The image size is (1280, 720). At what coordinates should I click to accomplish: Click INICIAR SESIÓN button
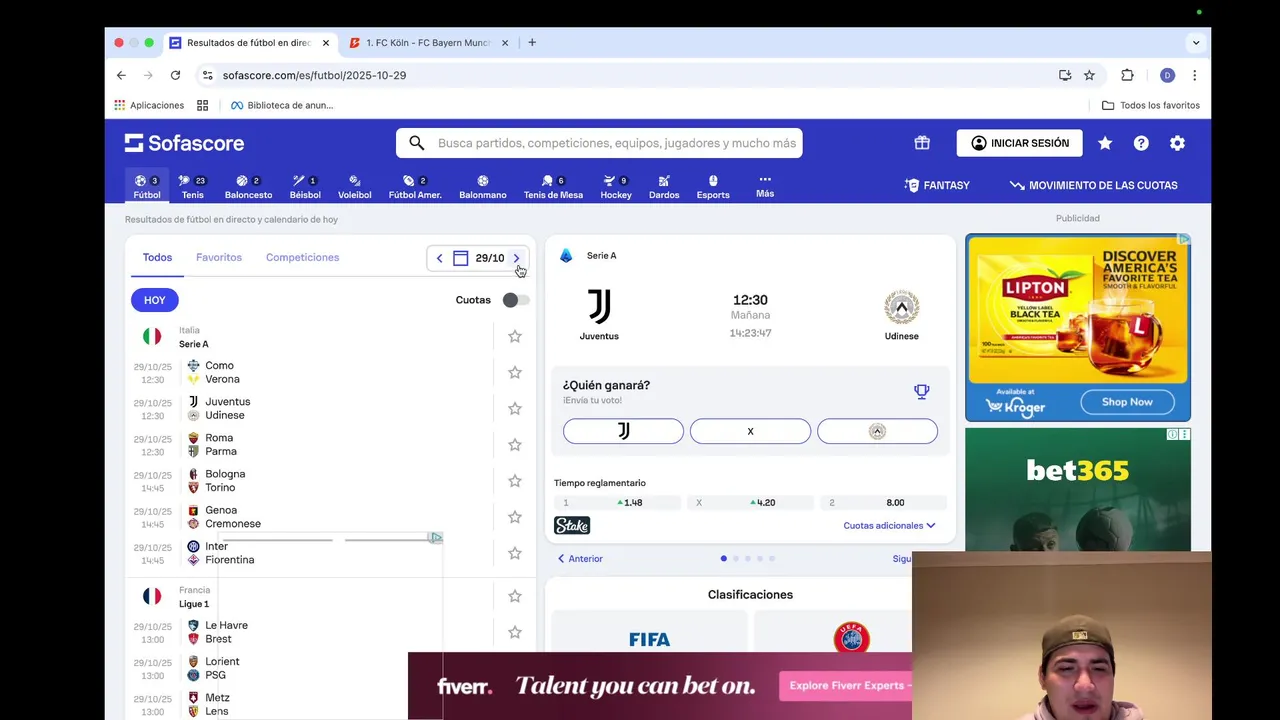[x=1020, y=143]
